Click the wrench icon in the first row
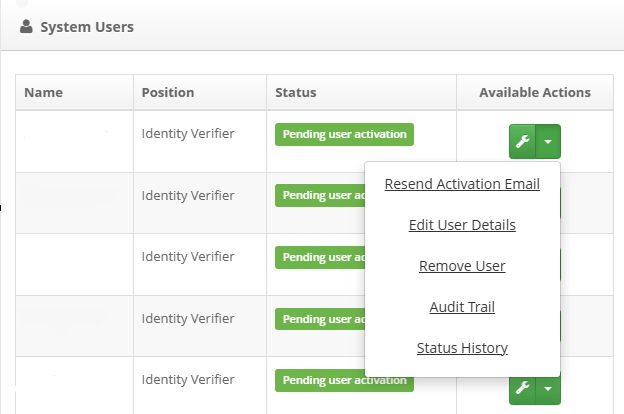This screenshot has height=414, width=624. [522, 142]
